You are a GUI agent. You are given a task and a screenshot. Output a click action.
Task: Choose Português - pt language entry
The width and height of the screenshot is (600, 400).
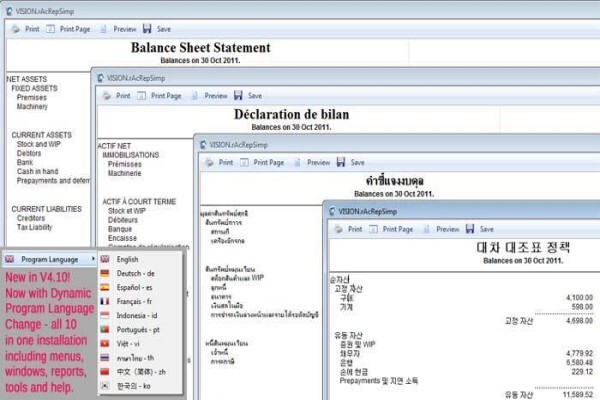140,330
